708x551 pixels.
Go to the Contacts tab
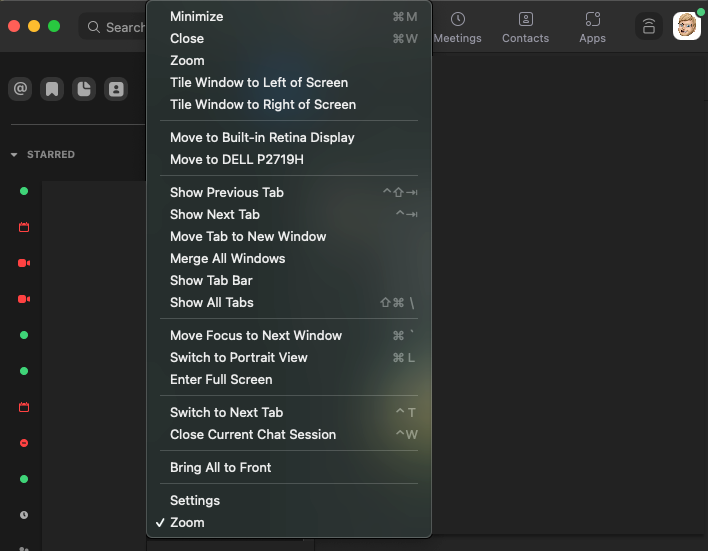pyautogui.click(x=525, y=27)
